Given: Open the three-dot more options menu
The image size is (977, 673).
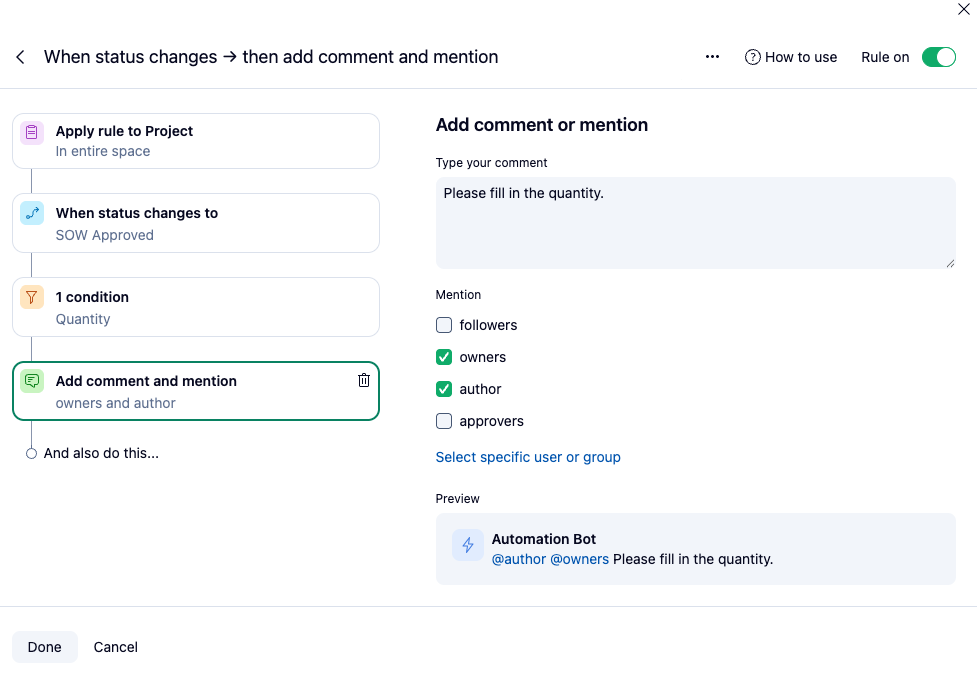Looking at the screenshot, I should coord(712,57).
